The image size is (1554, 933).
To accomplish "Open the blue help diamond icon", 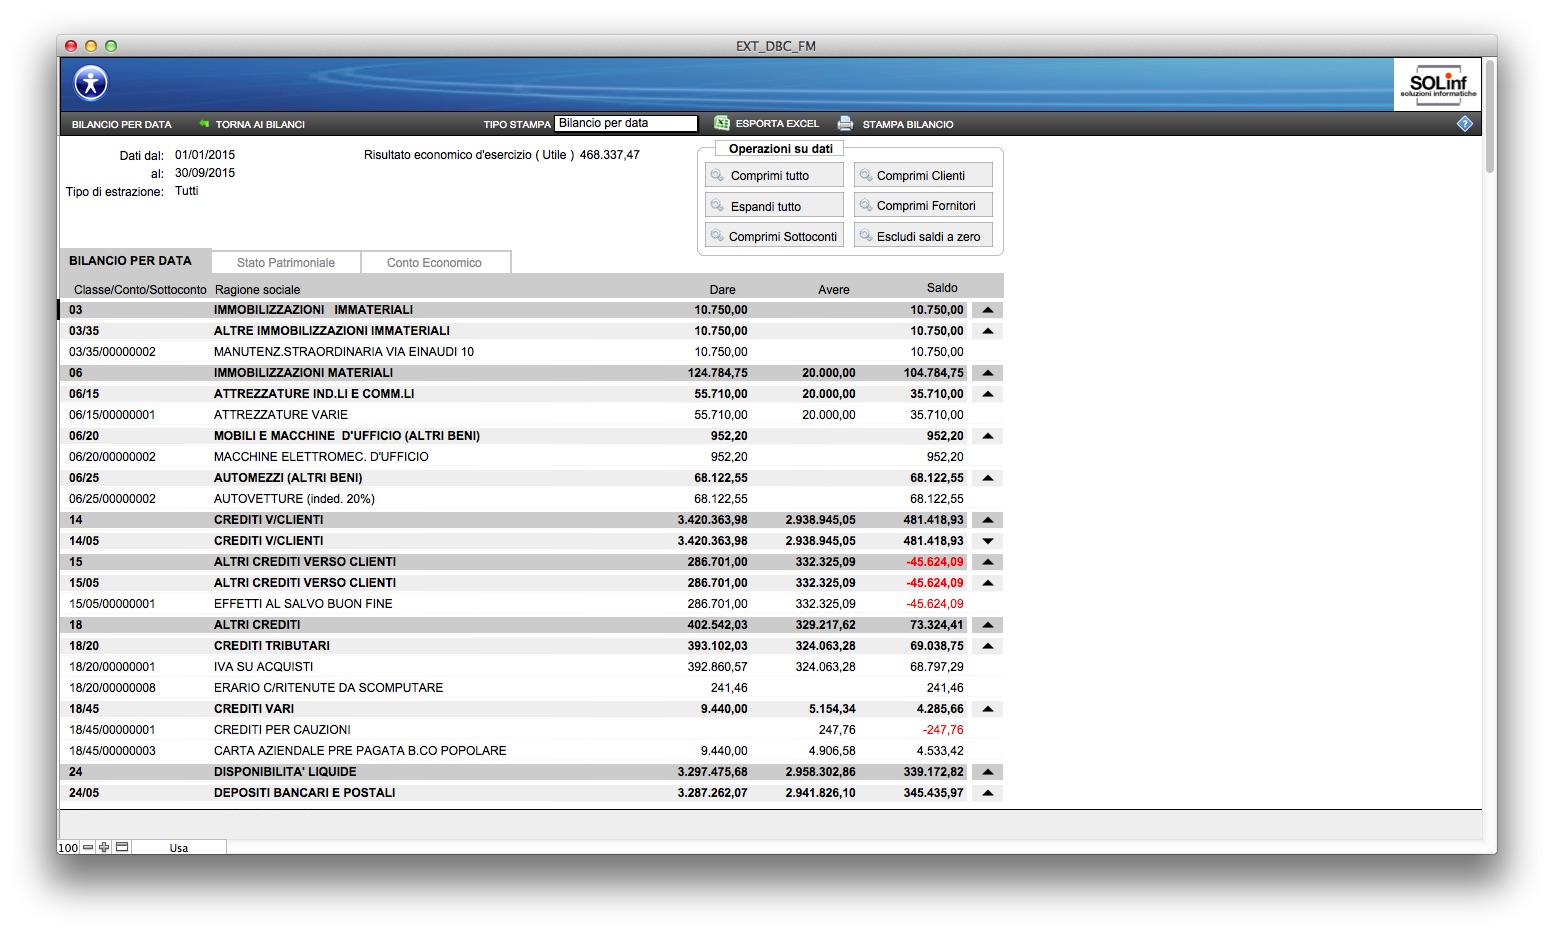I will click(x=1464, y=123).
